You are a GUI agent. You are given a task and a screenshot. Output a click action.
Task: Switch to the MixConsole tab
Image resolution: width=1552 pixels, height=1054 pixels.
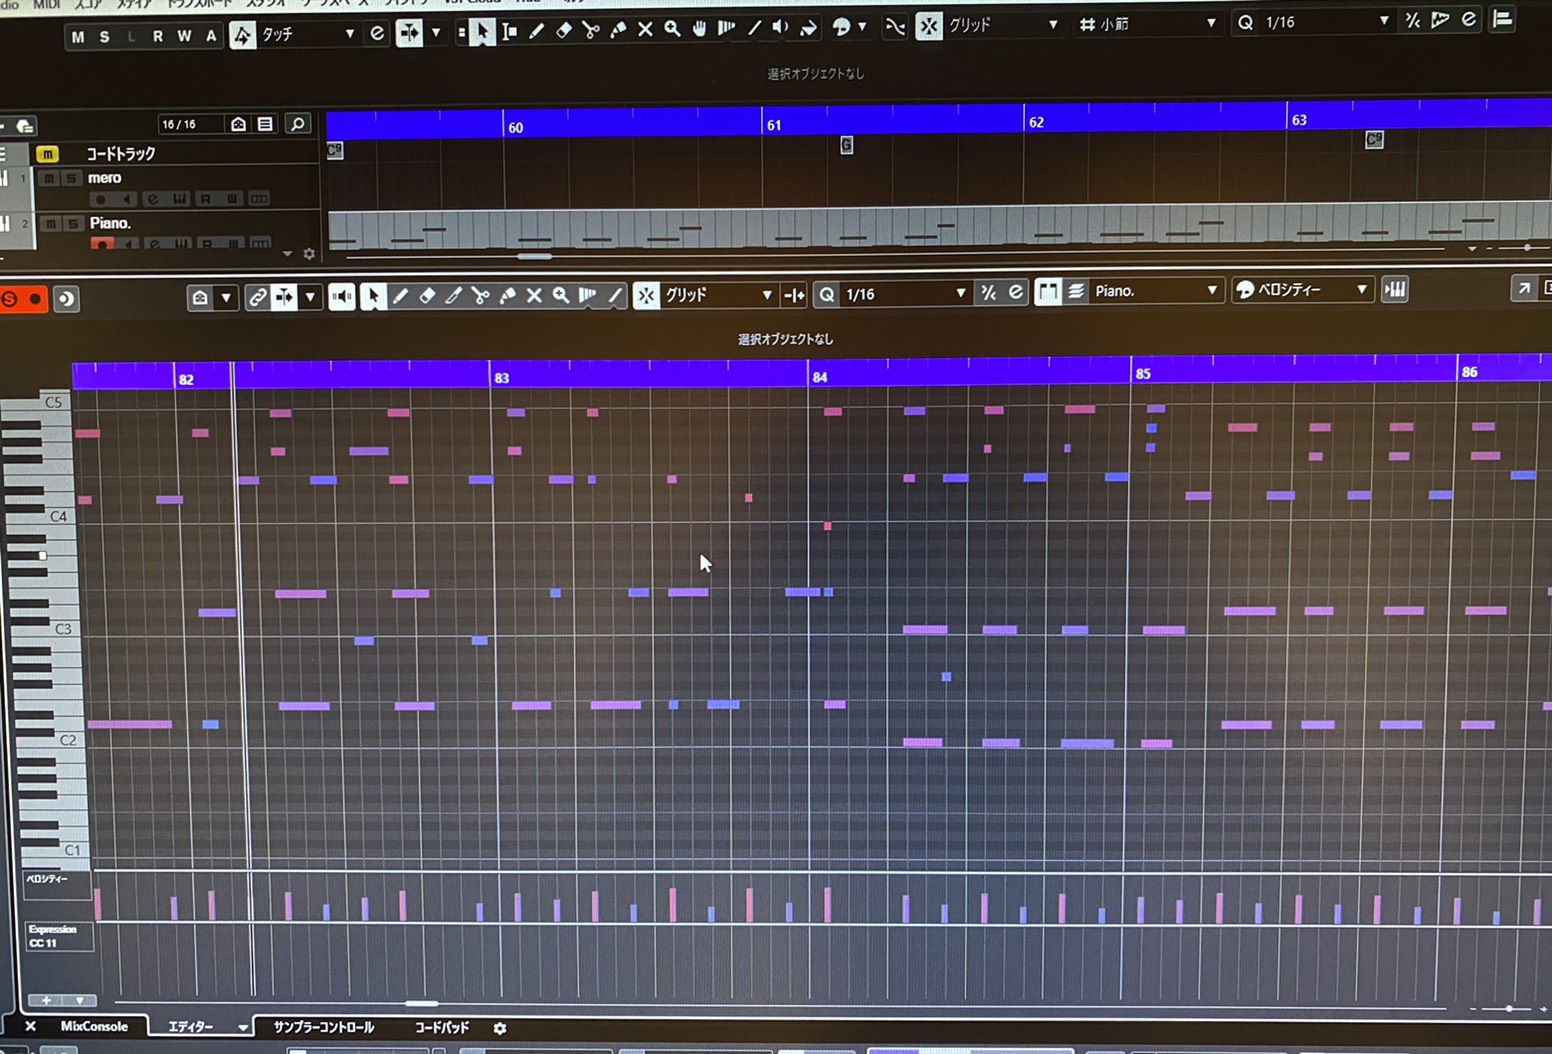pos(94,1026)
